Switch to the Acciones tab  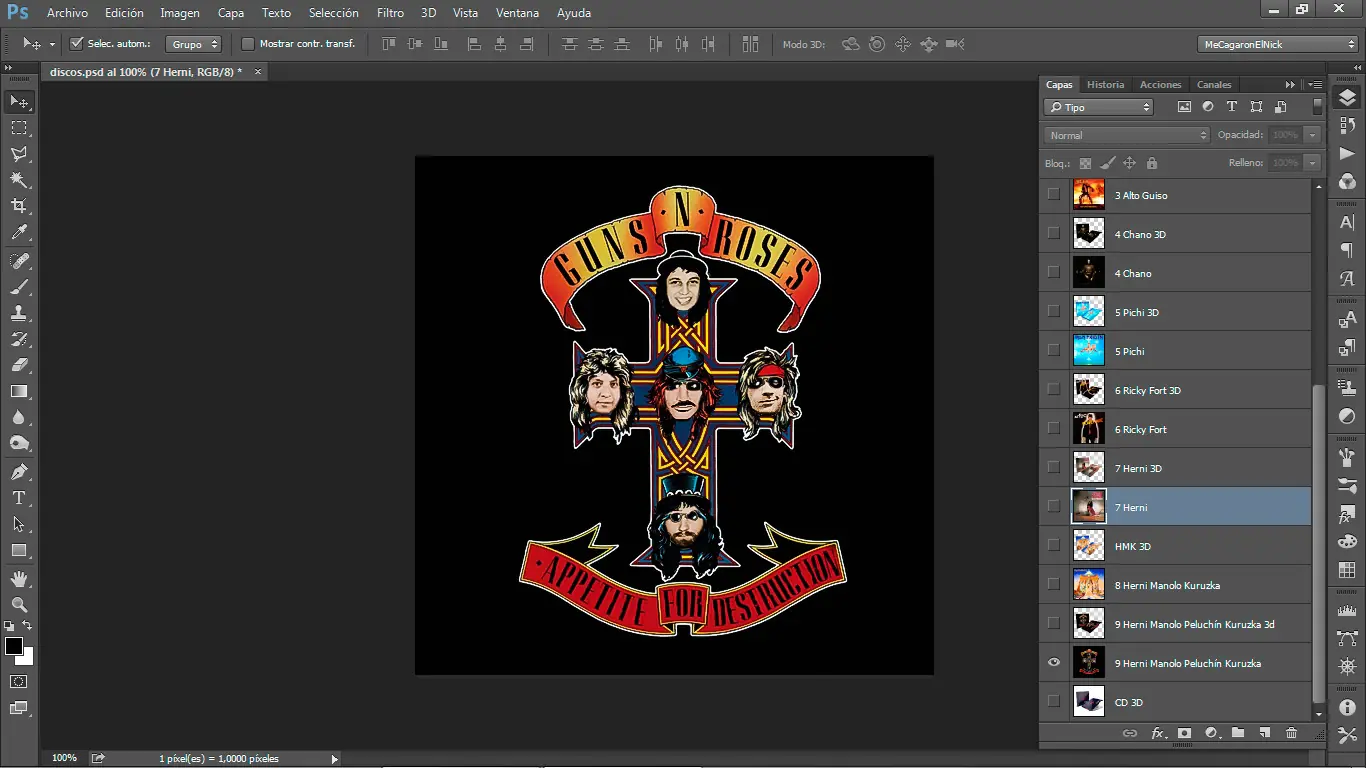coord(1161,85)
